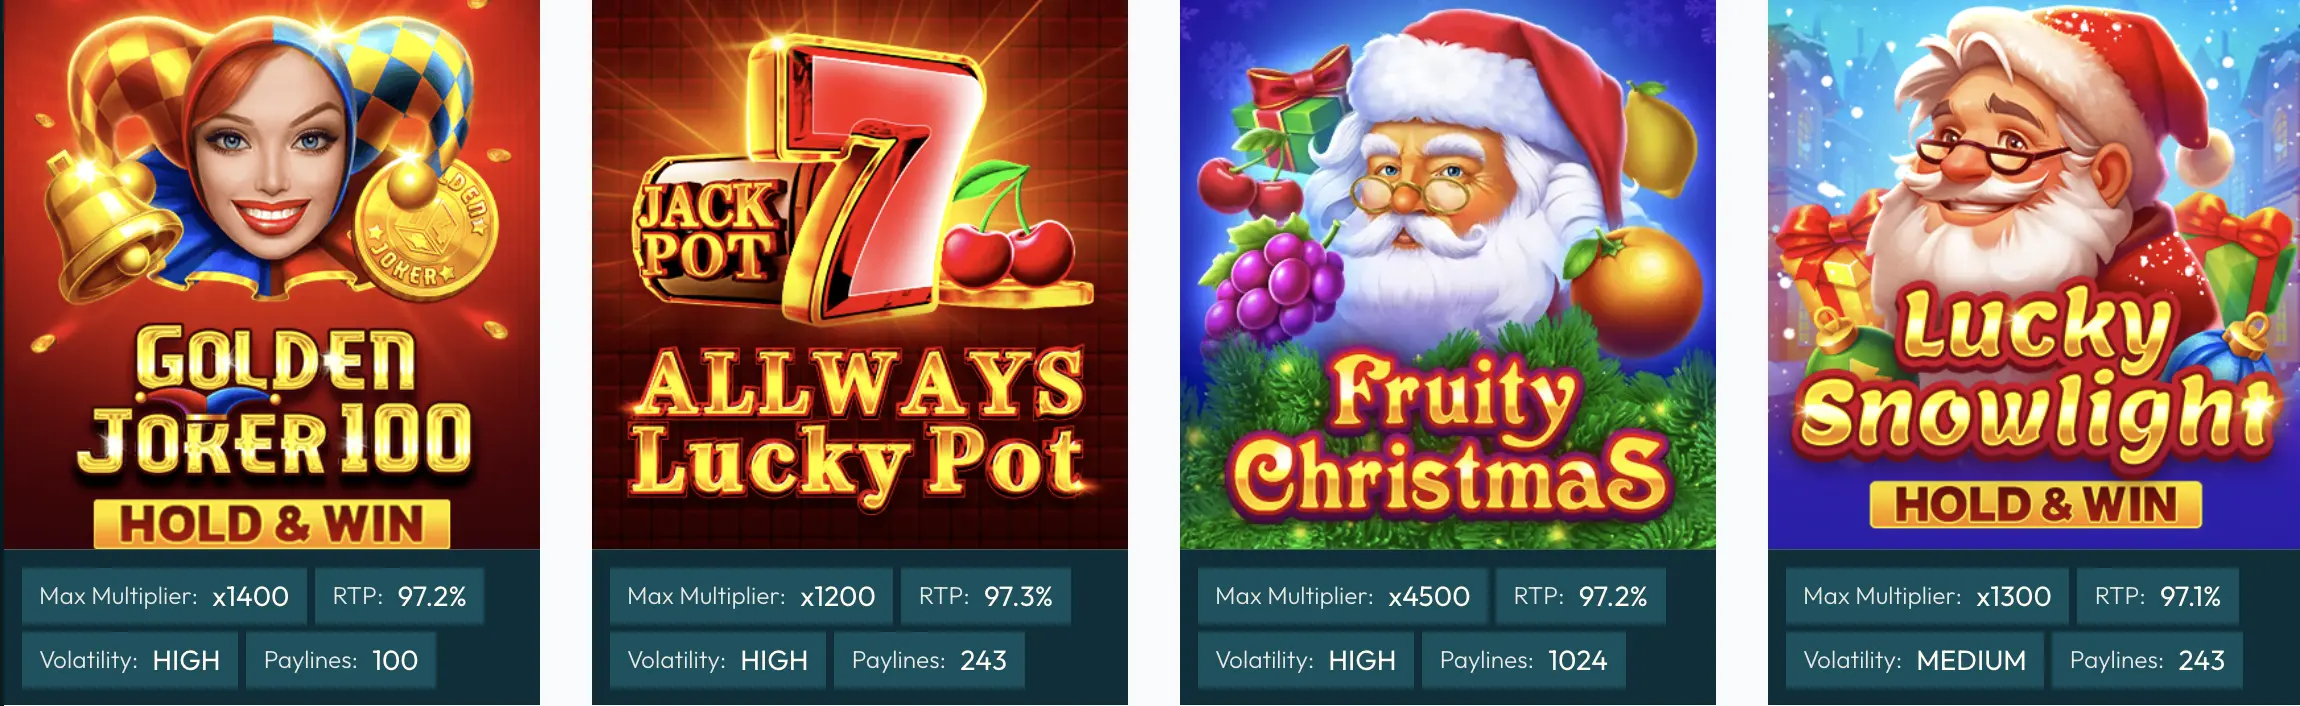Open the Fruity Christmas game thumbnail
The width and height of the screenshot is (2300, 706).
1448,275
